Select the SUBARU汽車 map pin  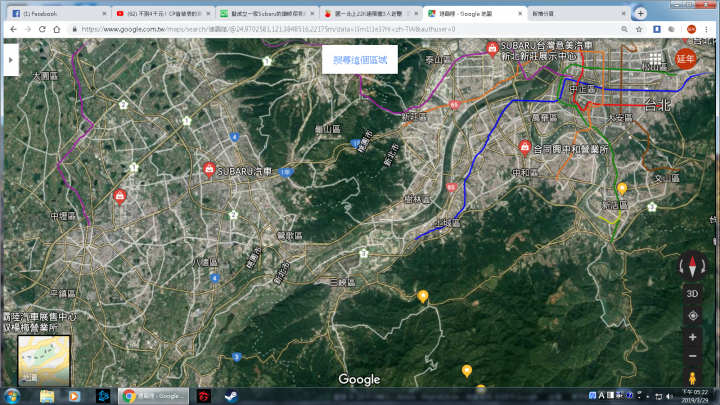click(x=209, y=170)
